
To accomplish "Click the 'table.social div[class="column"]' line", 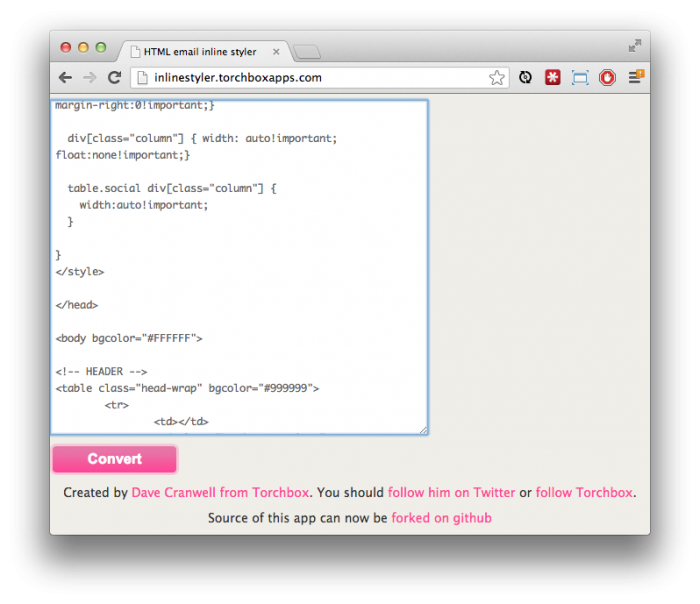I will pyautogui.click(x=172, y=188).
